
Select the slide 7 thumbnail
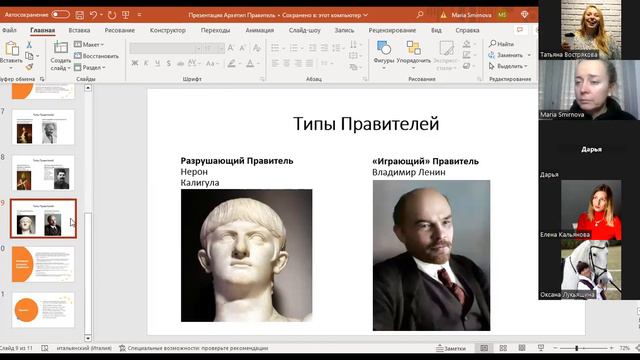[43, 127]
